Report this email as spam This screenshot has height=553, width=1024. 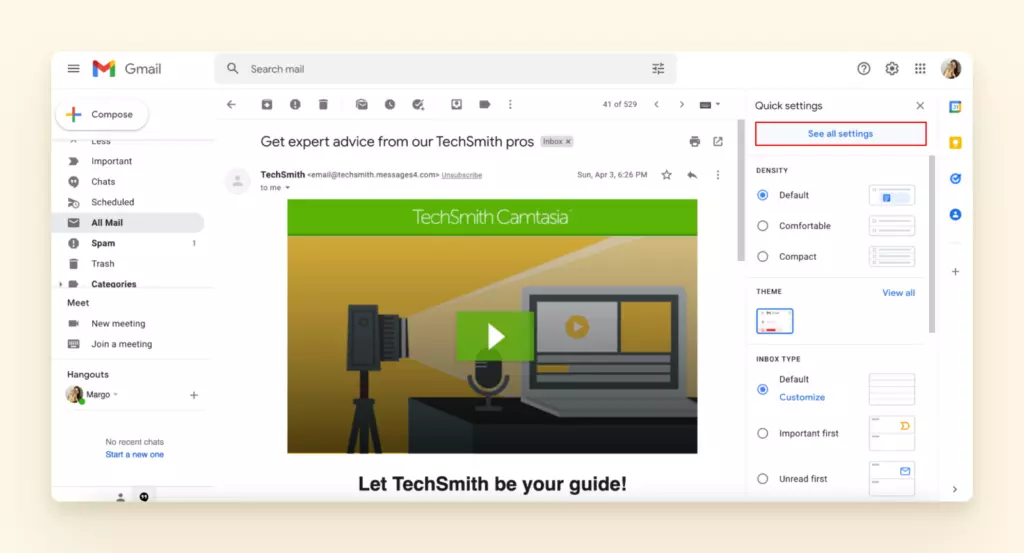pyautogui.click(x=295, y=104)
